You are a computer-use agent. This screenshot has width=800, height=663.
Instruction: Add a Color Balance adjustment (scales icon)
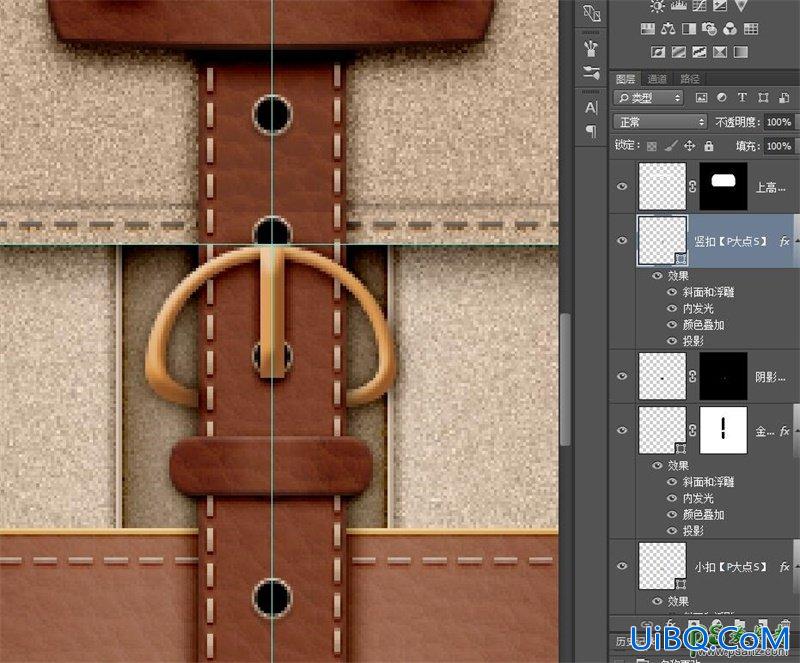pos(668,29)
